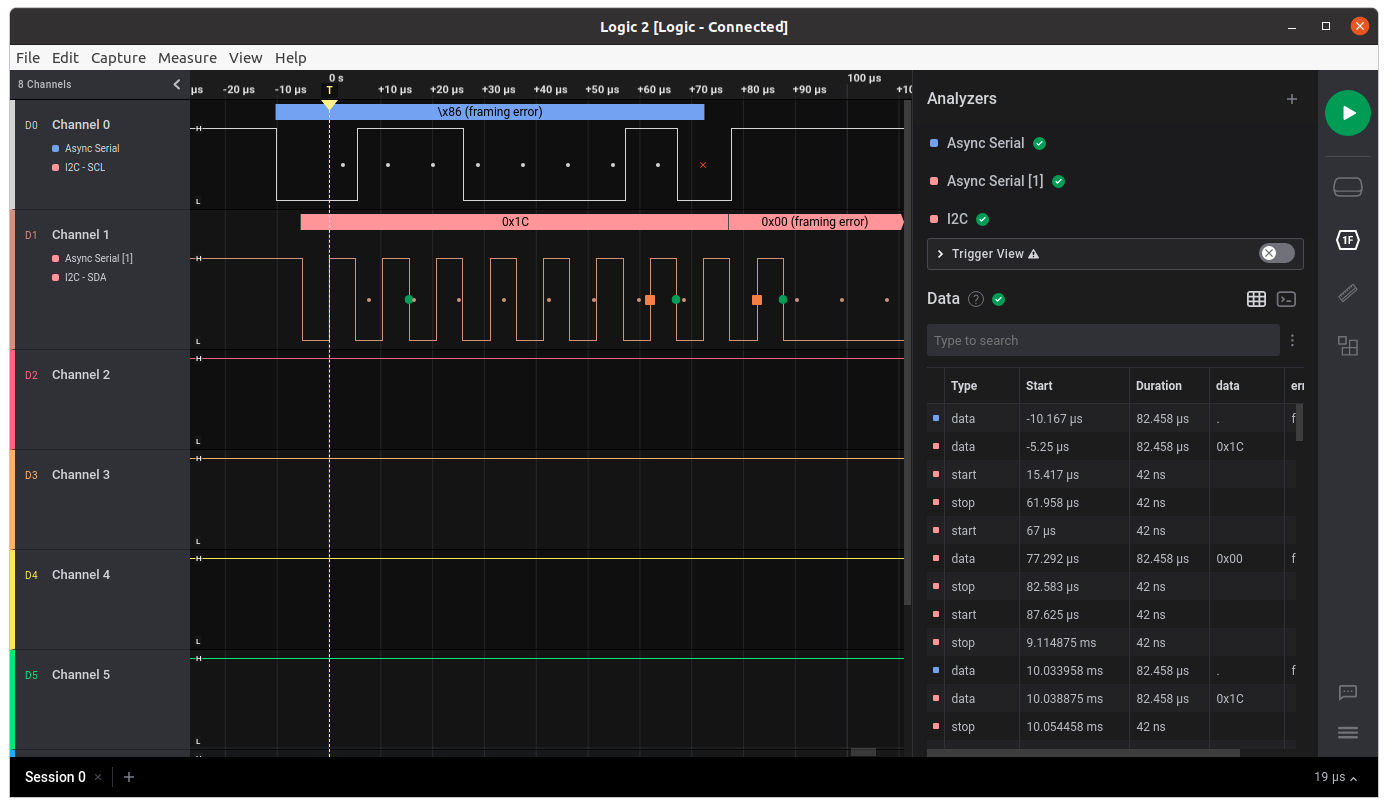The height and width of the screenshot is (807, 1388).
Task: Open the View menu
Action: [245, 58]
